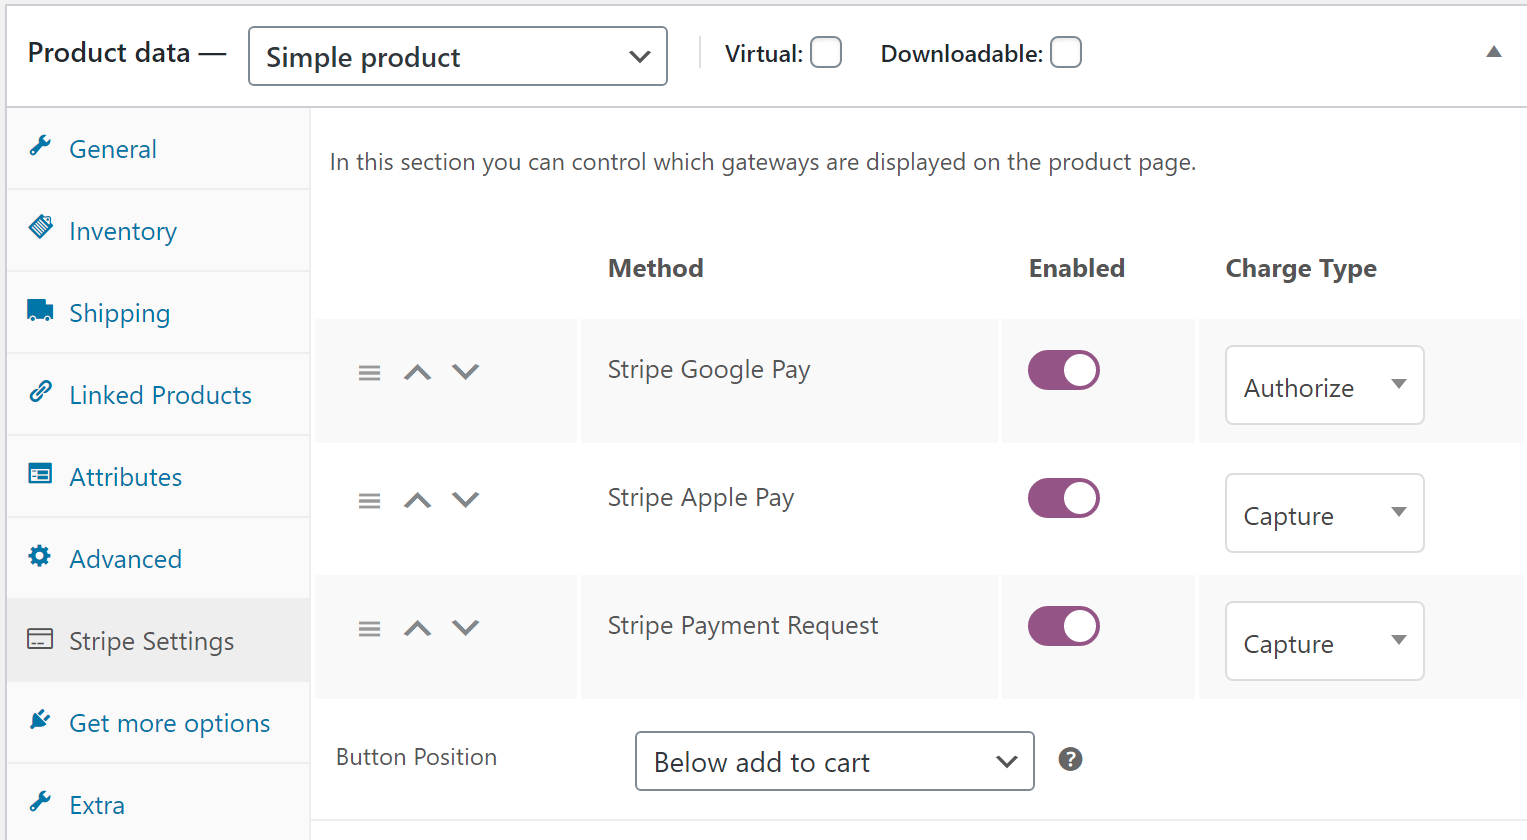Click the drag handle for Stripe Google Pay
Viewport: 1527px width, 840px height.
point(369,373)
